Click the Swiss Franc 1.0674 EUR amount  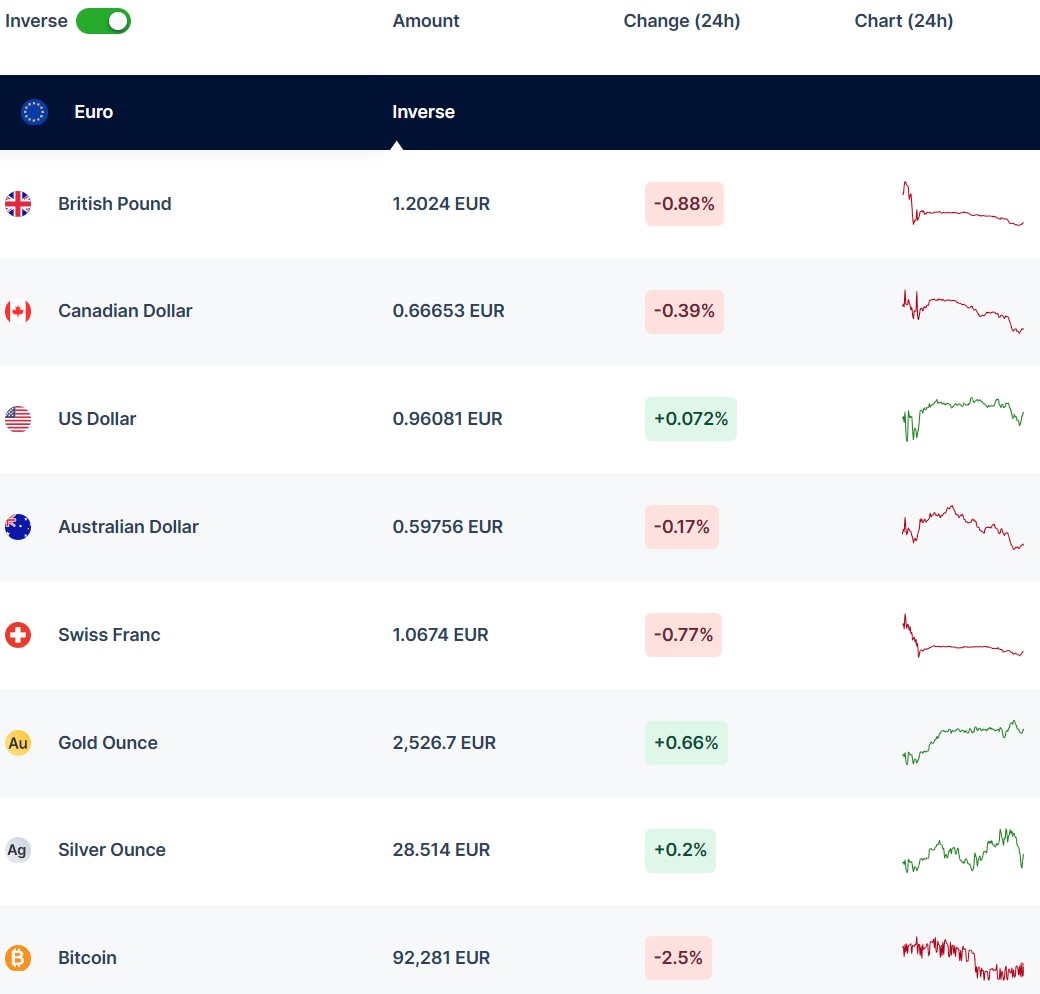pyautogui.click(x=440, y=635)
